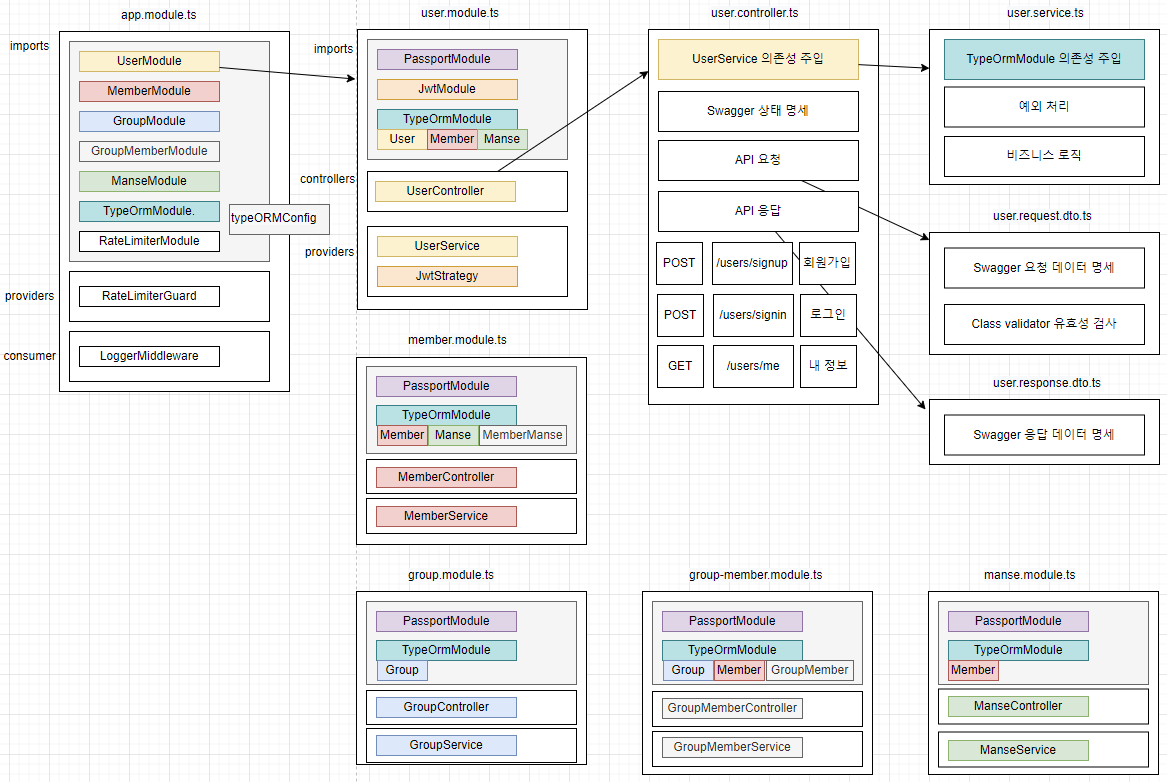The height and width of the screenshot is (782, 1167).
Task: Select the MemberController box
Action: pos(446,477)
